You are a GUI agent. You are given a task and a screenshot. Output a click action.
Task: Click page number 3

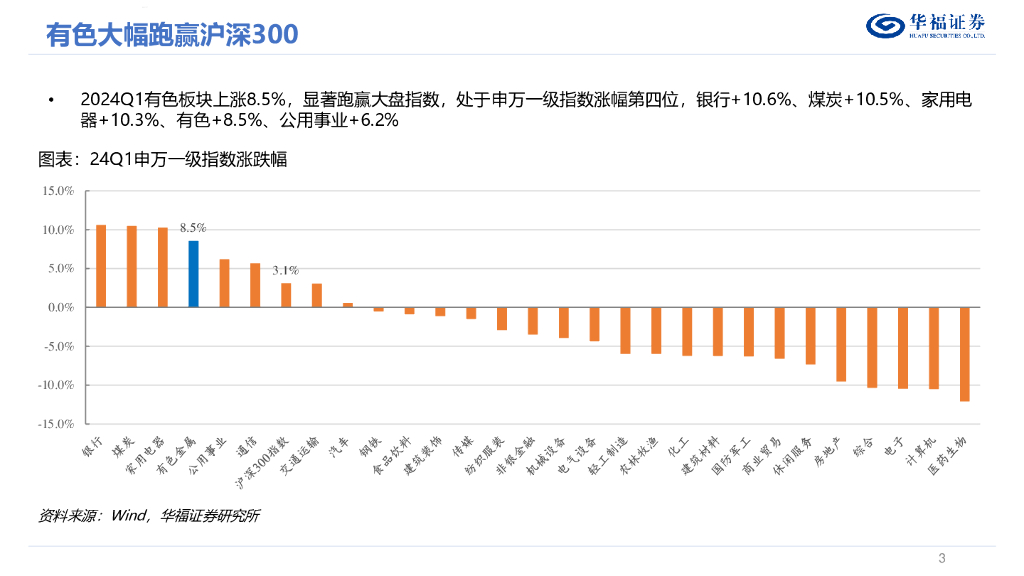(942, 558)
